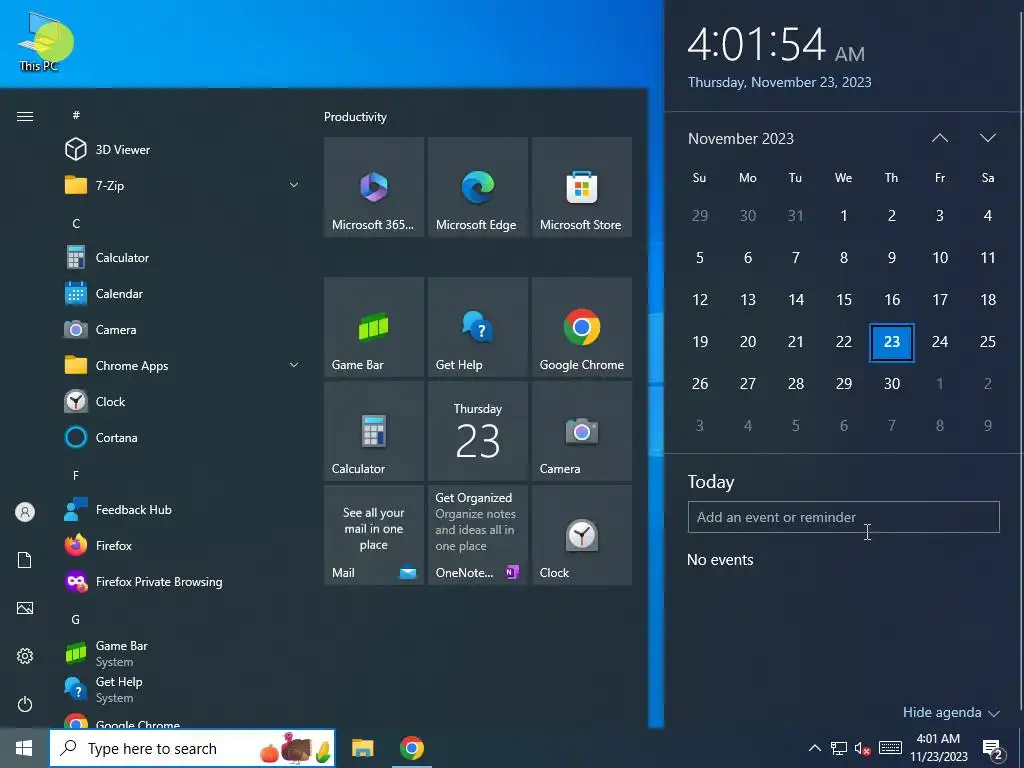Select November 30 in the calendar
This screenshot has width=1024, height=768.
coord(891,383)
